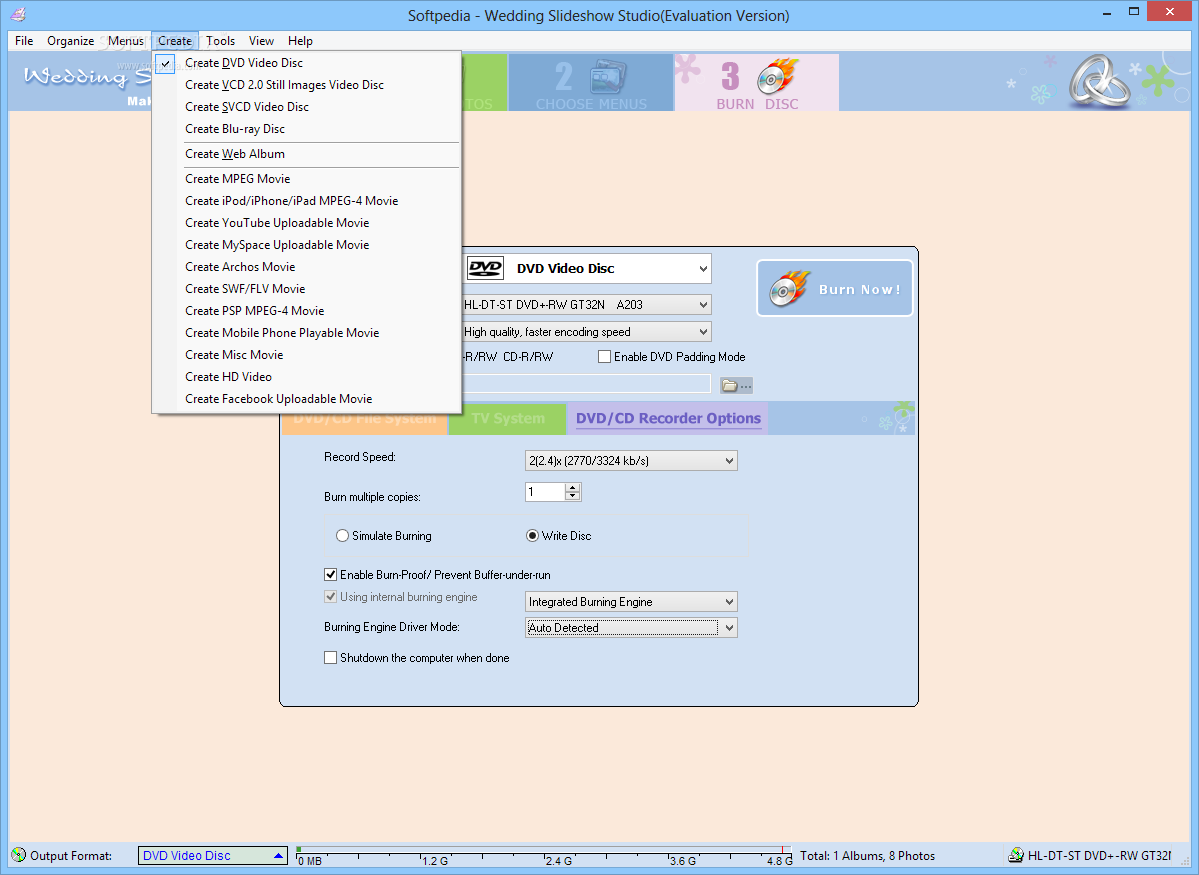Choose Create Blu-ray Disc
Screen dimensions: 1199x875
pos(307,128)
